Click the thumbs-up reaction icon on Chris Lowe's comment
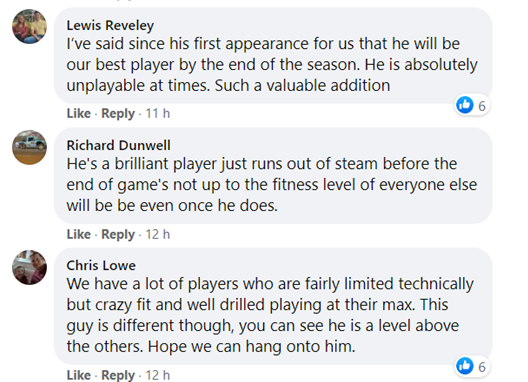Screen dimensions: 528x382 click(465, 365)
